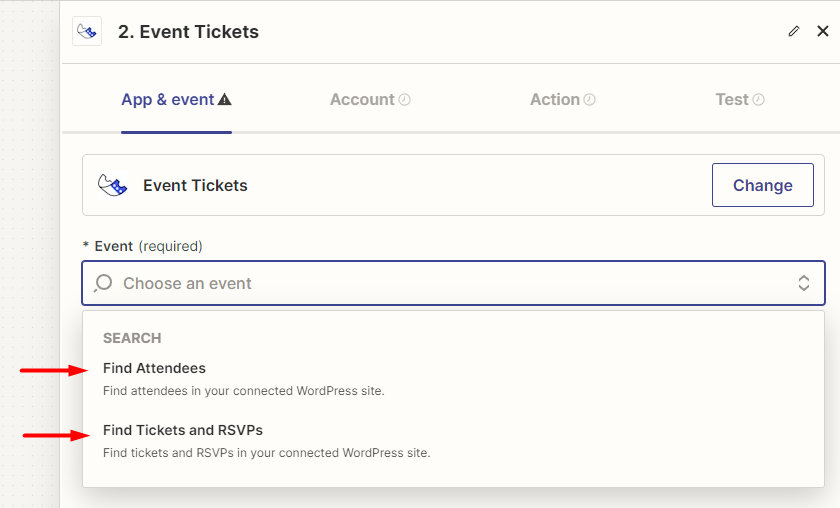Click the status icon beside Test tab
This screenshot has height=508, width=840.
pyautogui.click(x=759, y=100)
